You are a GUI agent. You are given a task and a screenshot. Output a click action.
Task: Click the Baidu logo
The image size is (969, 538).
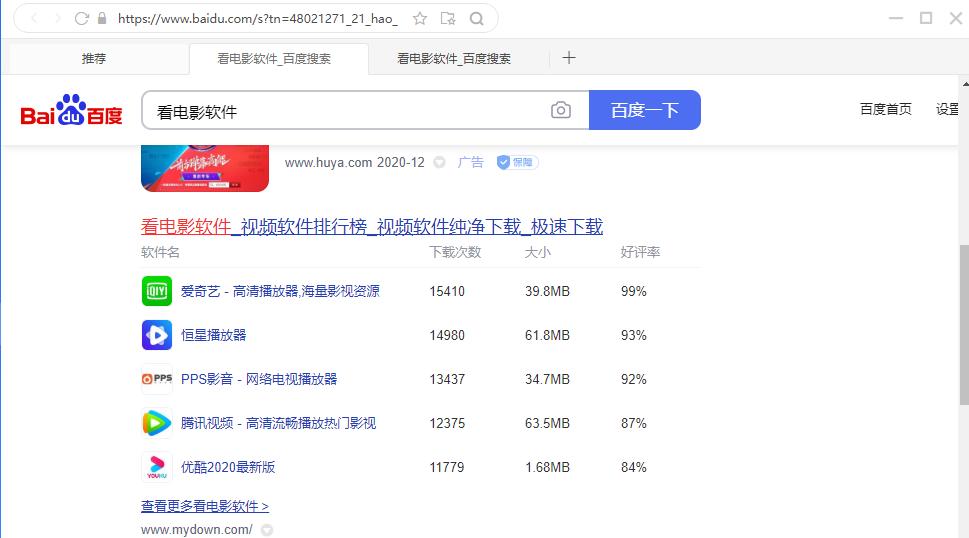pyautogui.click(x=72, y=110)
